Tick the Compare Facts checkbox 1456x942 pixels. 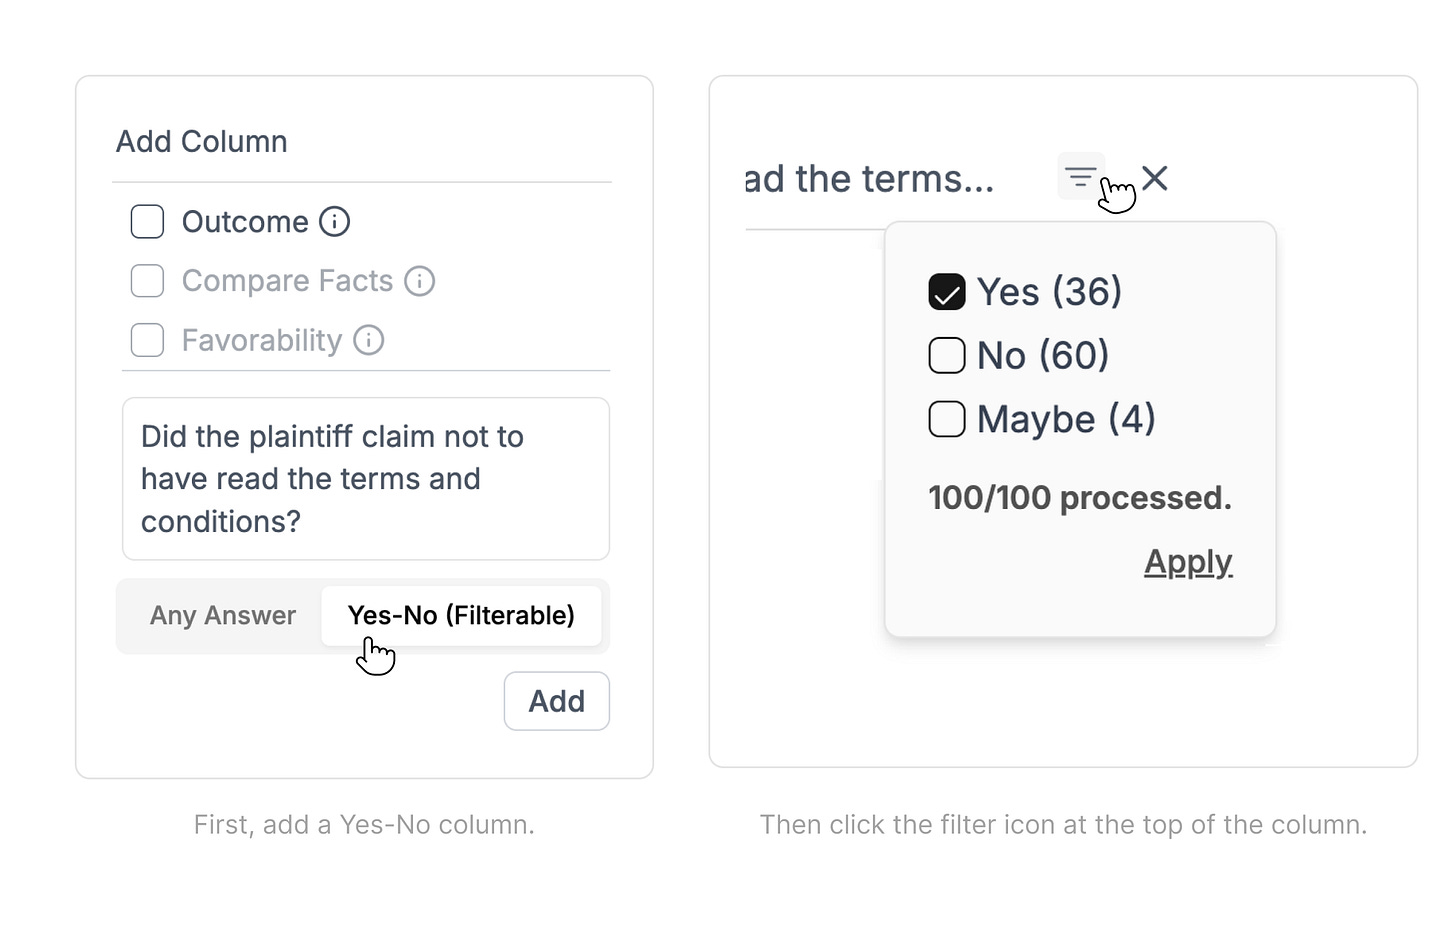click(x=147, y=281)
